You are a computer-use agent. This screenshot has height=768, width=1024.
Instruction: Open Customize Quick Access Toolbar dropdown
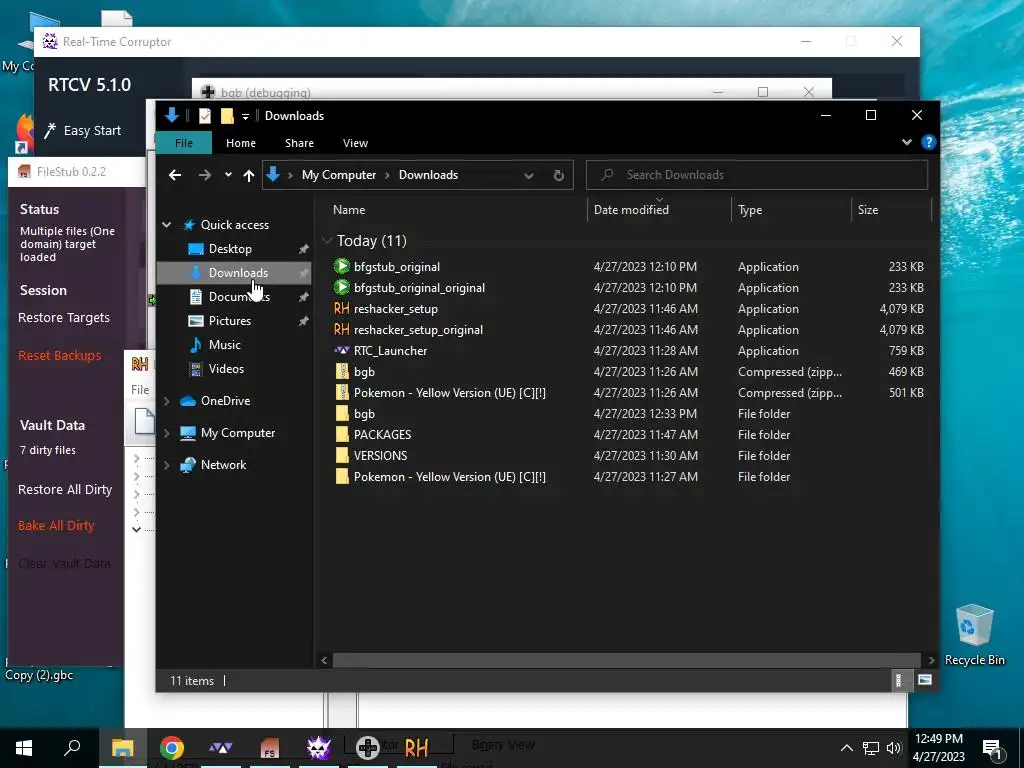click(246, 116)
